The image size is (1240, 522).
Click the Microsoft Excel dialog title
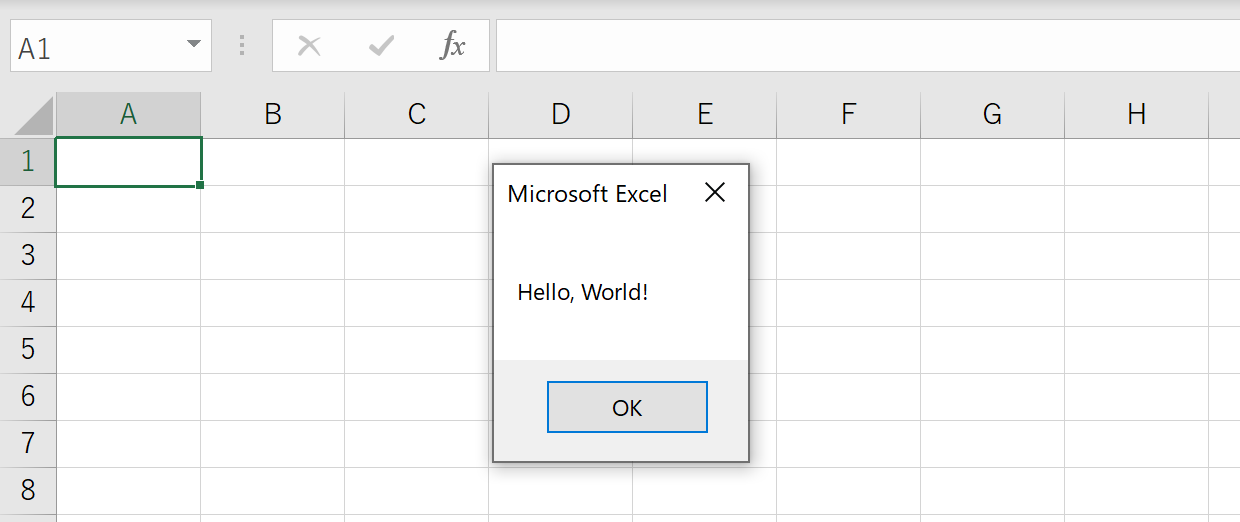(587, 194)
